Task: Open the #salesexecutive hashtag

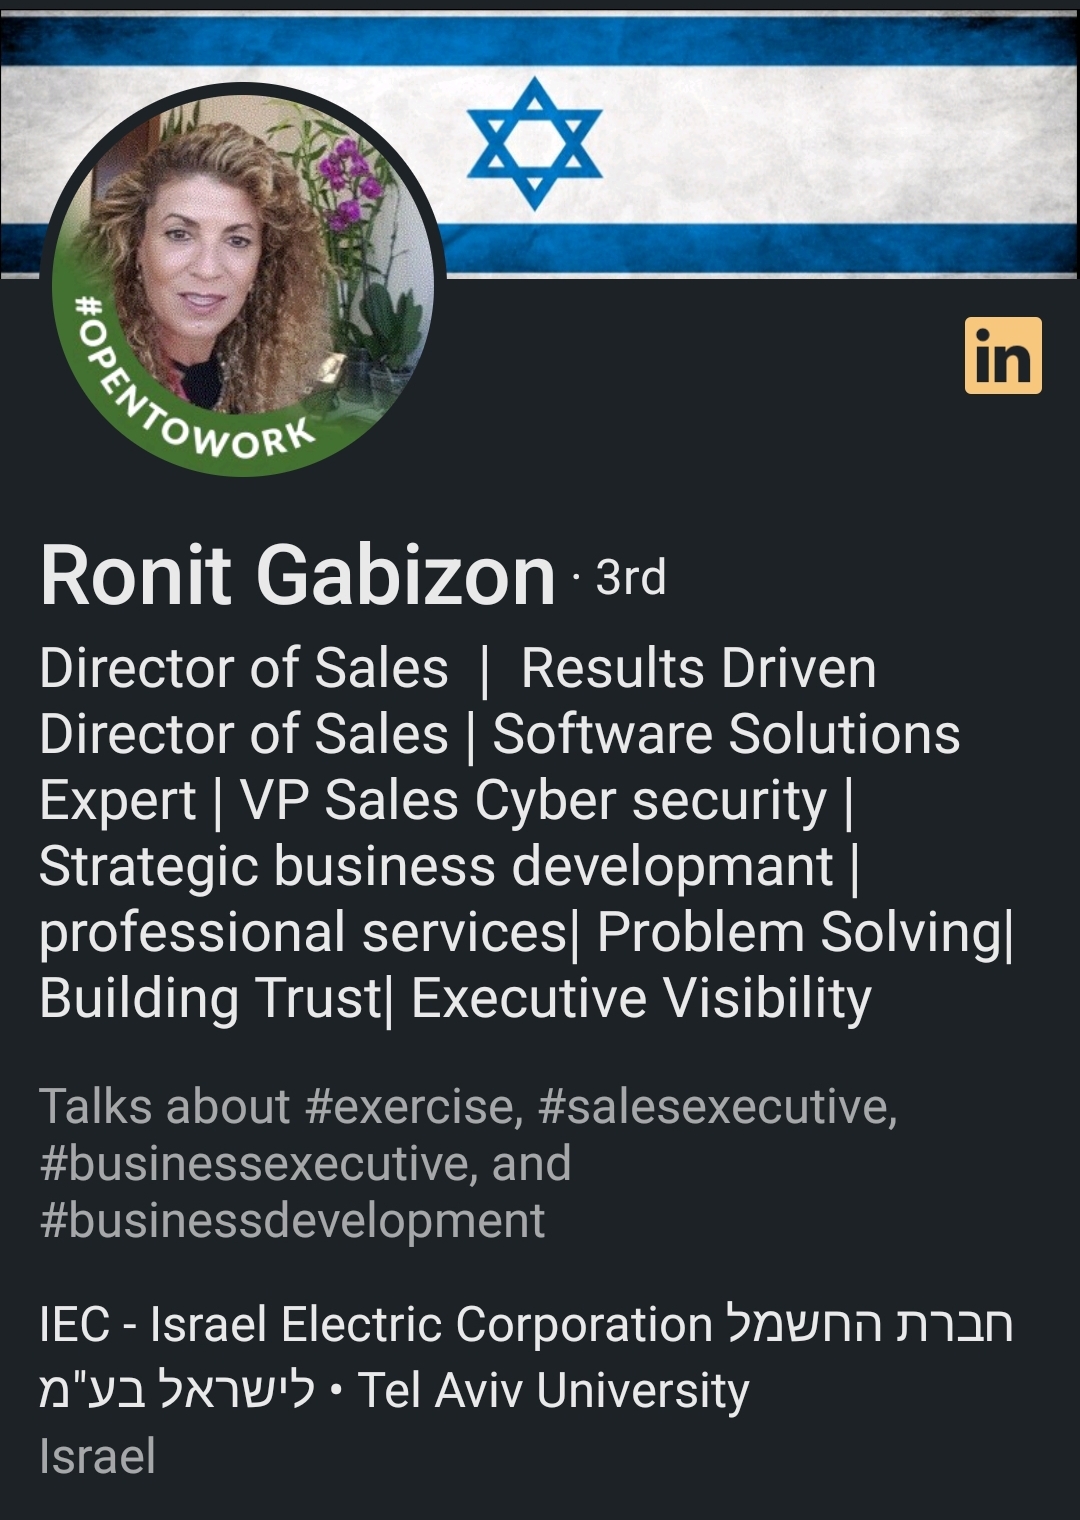Action: click(x=717, y=1107)
